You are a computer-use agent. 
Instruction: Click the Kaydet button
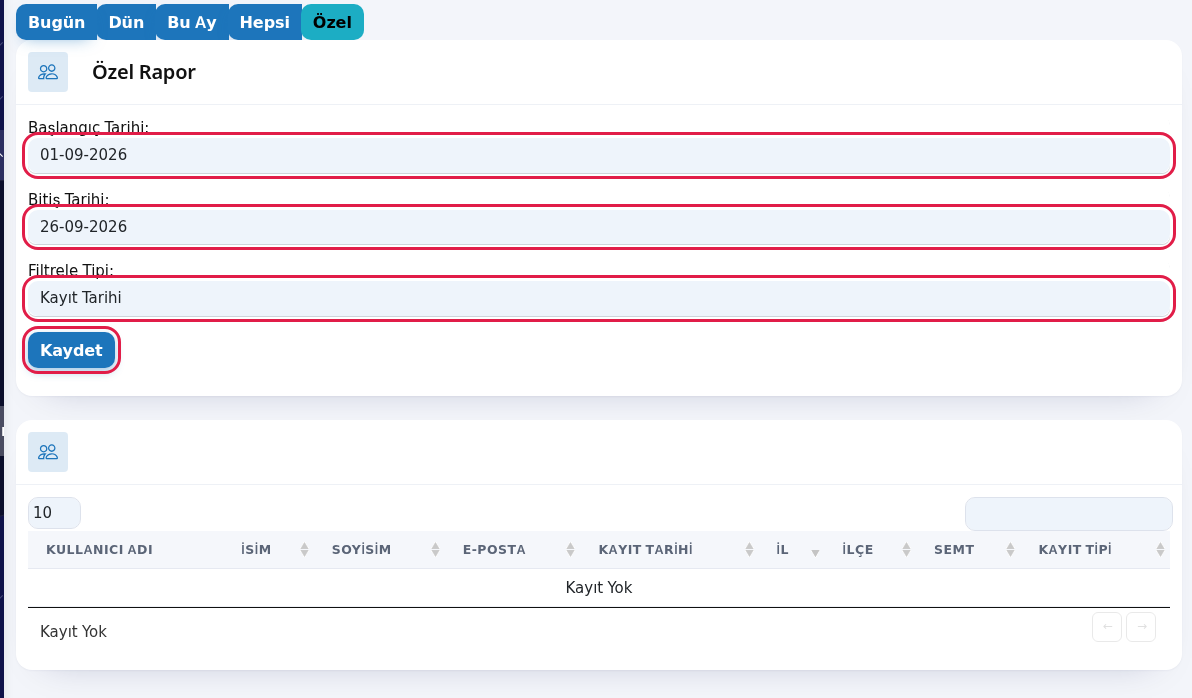pos(71,351)
